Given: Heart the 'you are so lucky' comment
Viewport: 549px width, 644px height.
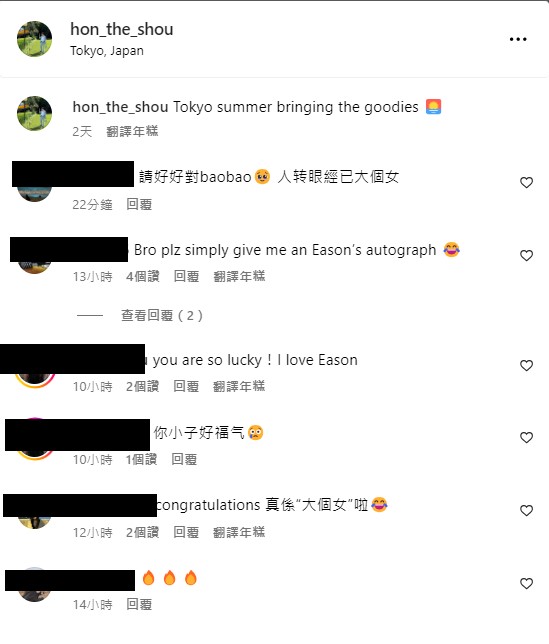Looking at the screenshot, I should coord(526,365).
